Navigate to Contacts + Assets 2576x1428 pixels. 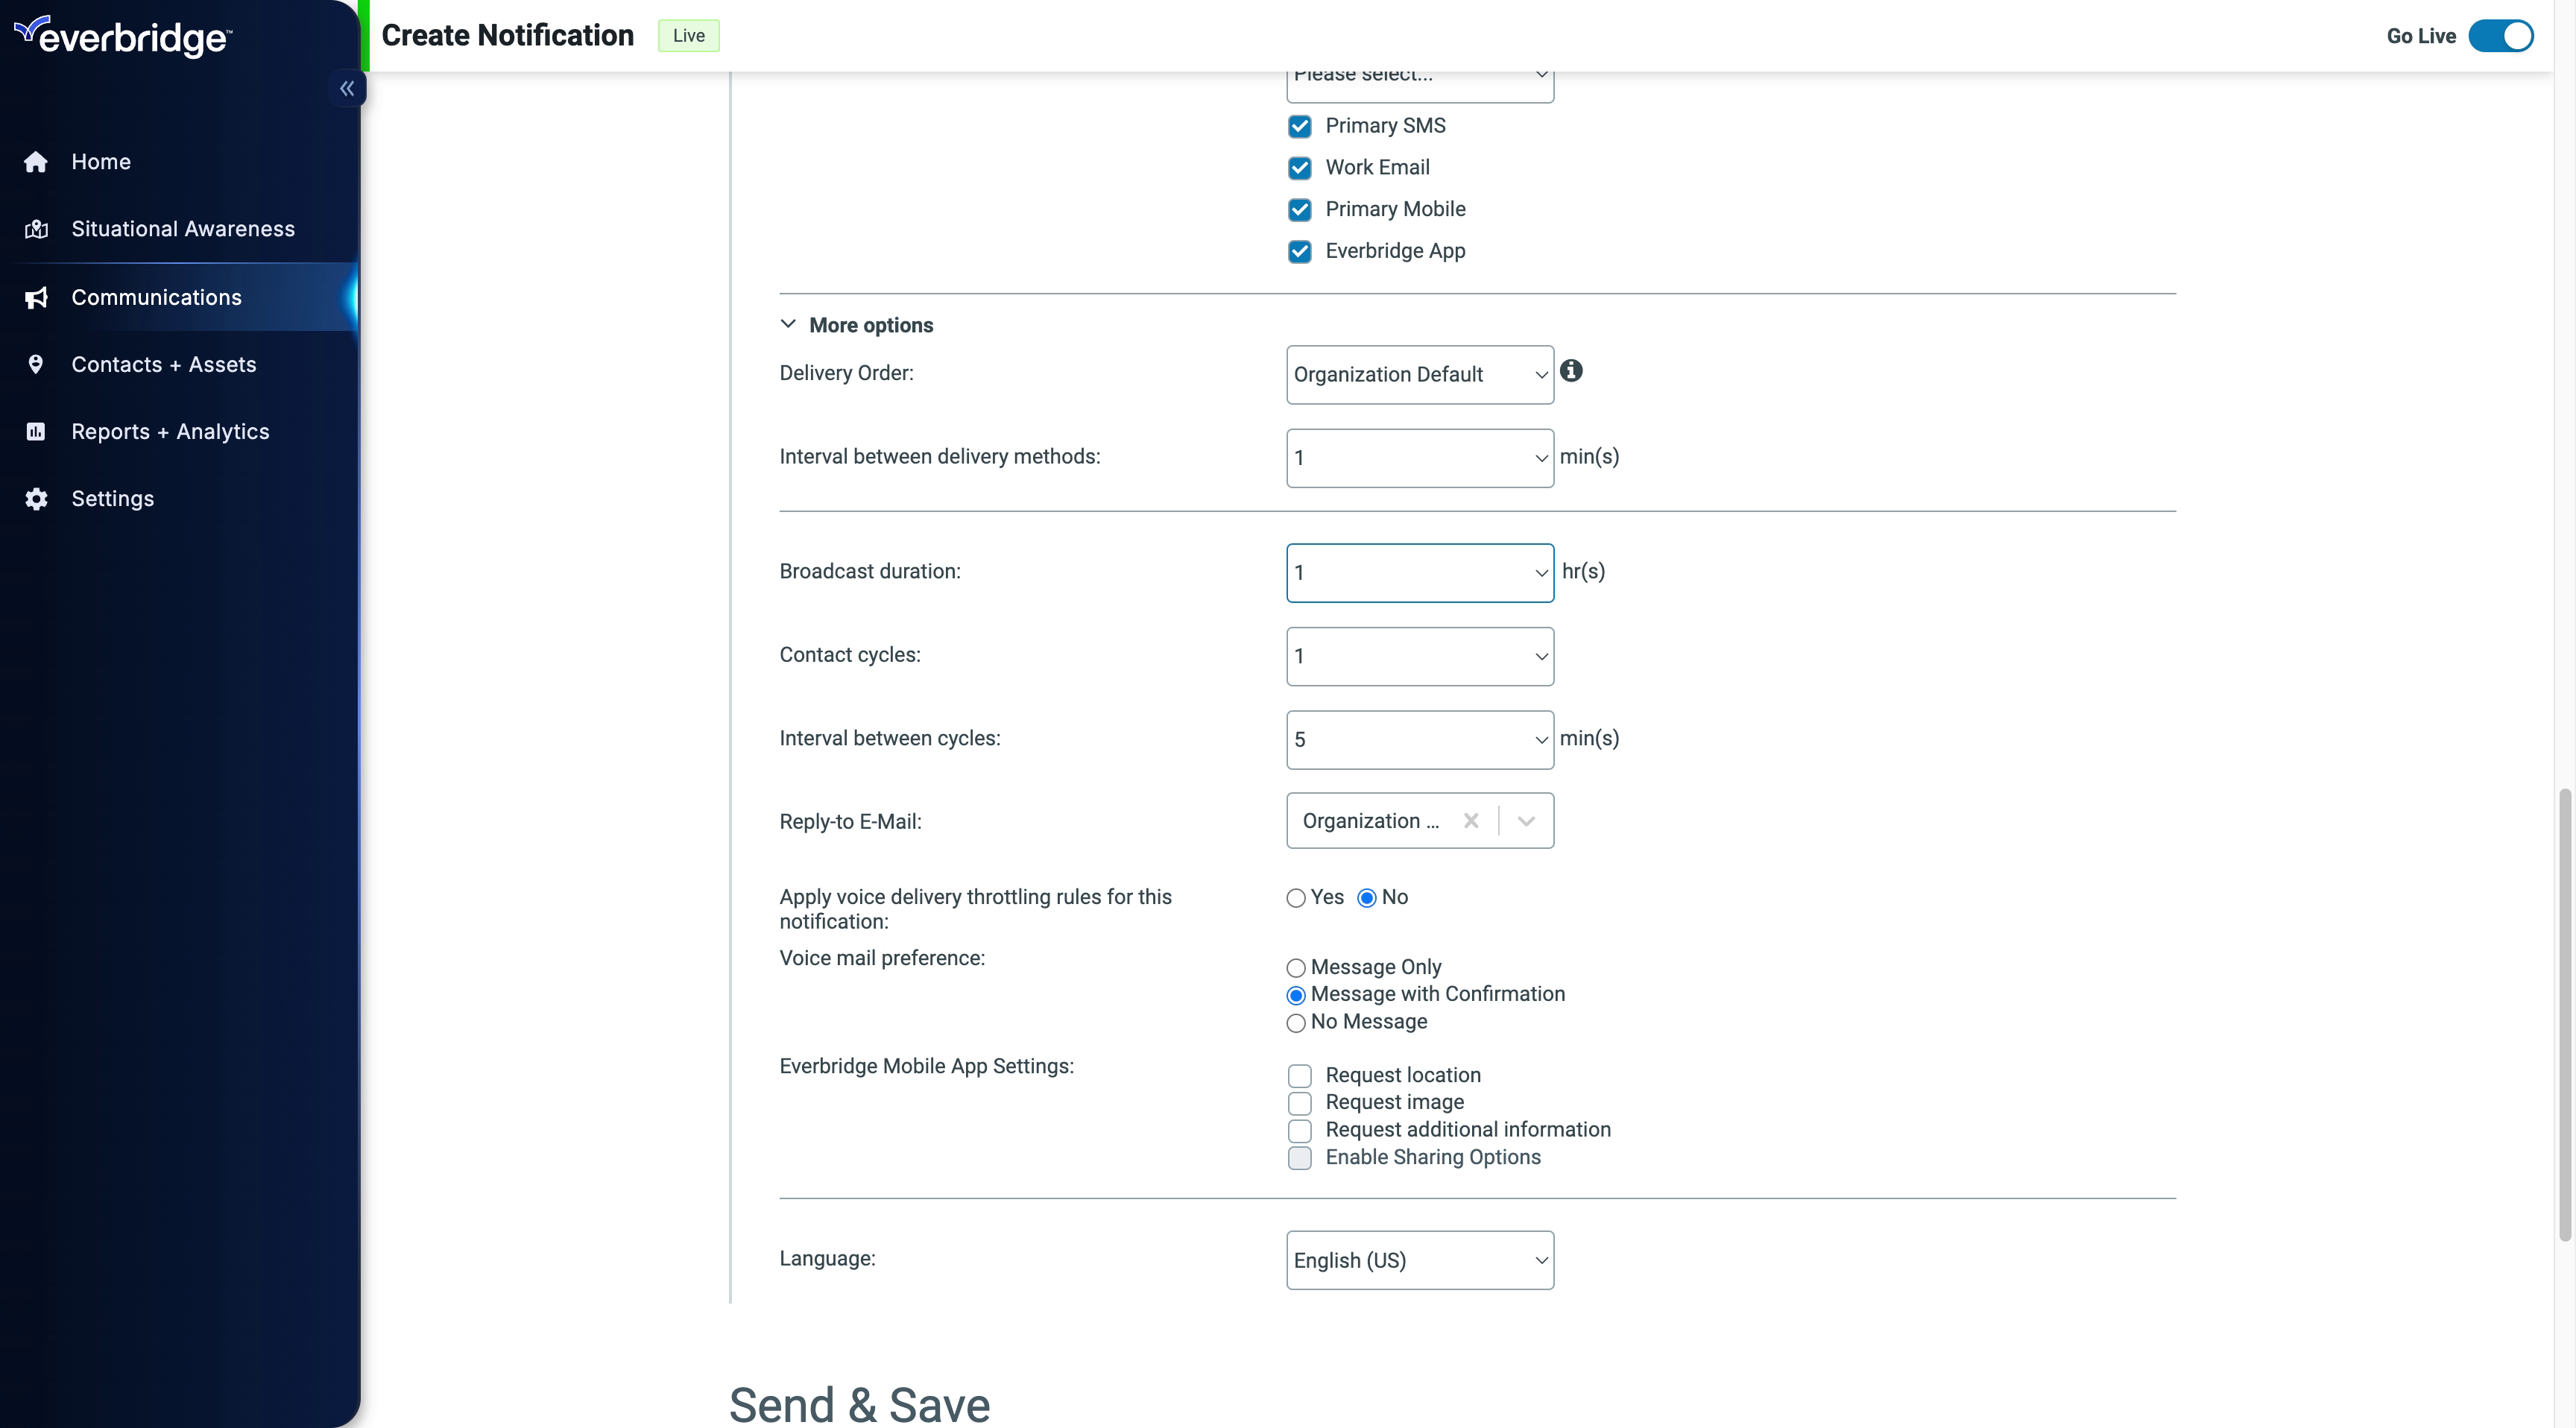click(x=163, y=364)
